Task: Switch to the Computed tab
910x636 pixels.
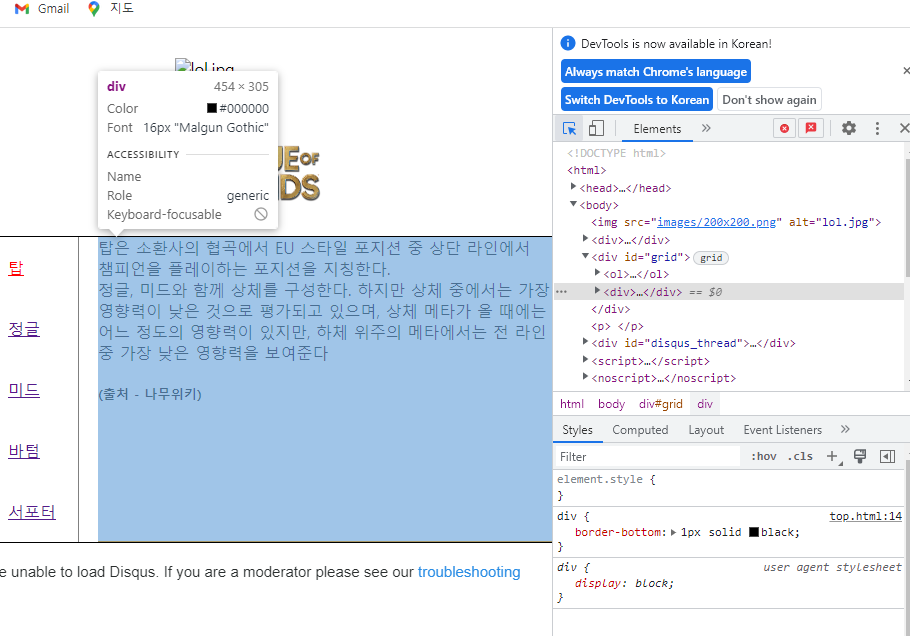Action: (x=640, y=430)
